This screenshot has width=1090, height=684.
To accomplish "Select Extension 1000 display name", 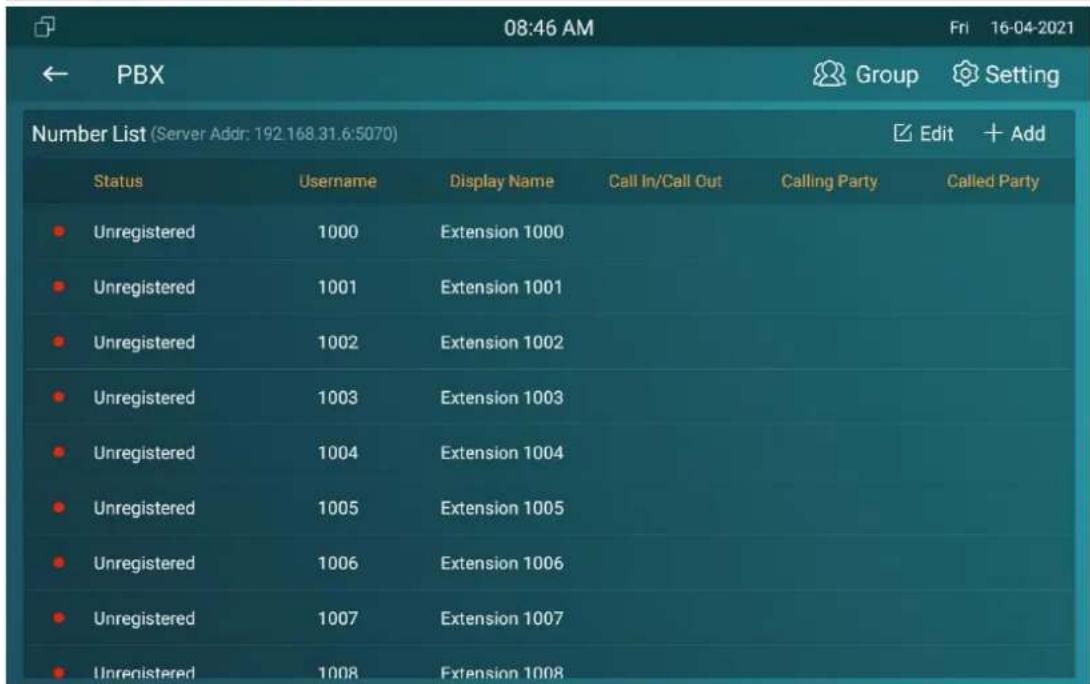I will coord(502,232).
